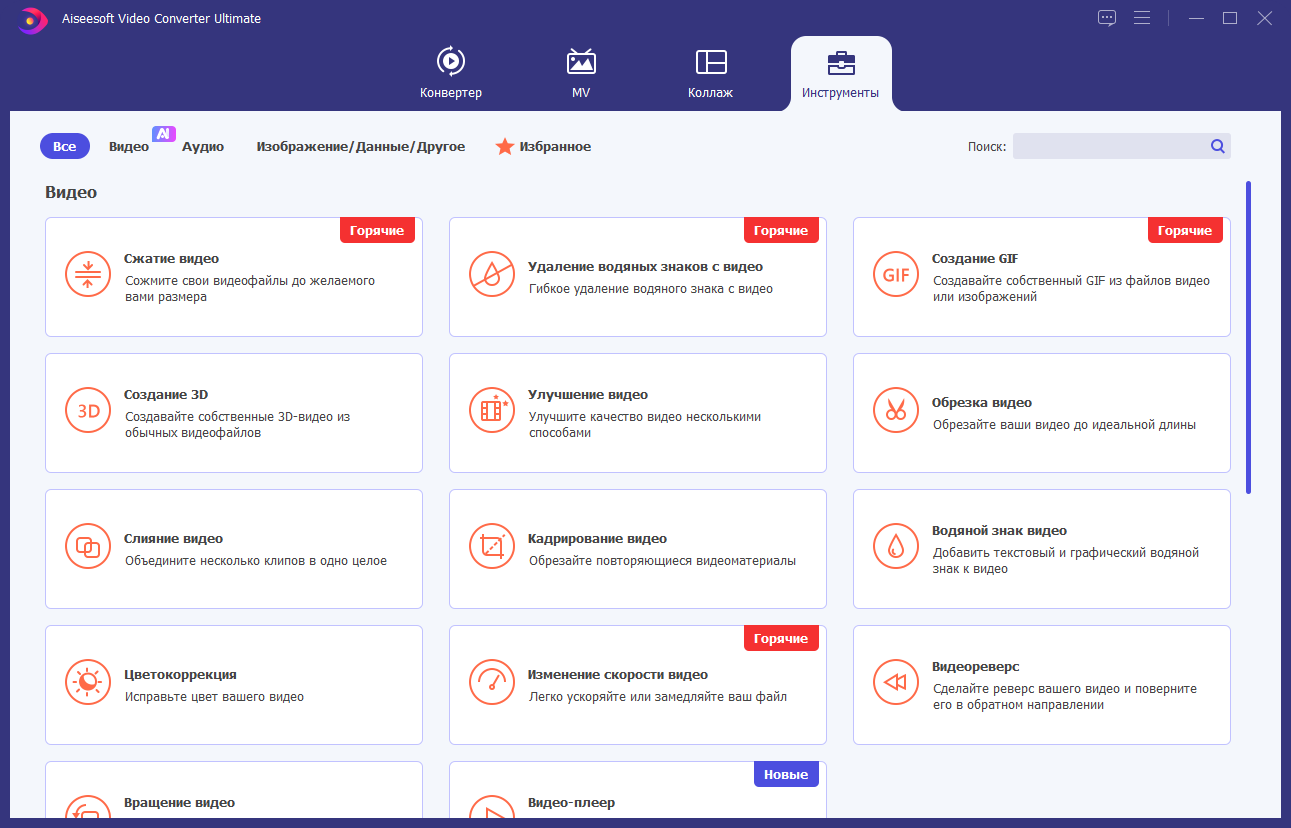
Task: Filter tools by Видео category
Action: coord(129,147)
